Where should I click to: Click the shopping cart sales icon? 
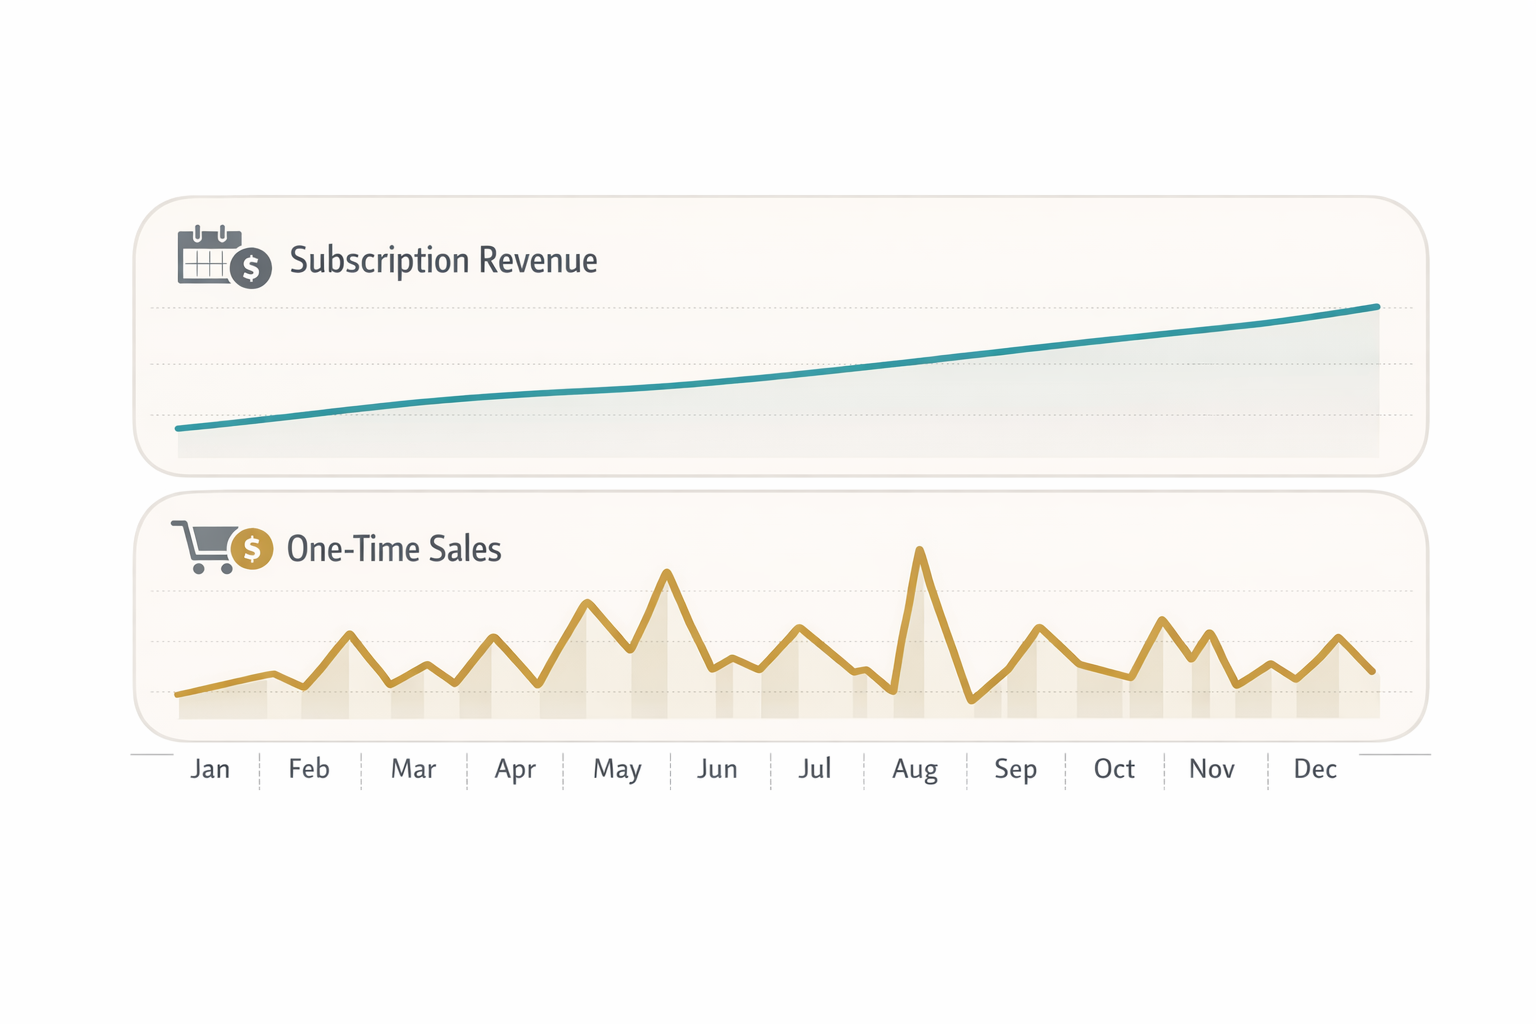click(x=205, y=546)
